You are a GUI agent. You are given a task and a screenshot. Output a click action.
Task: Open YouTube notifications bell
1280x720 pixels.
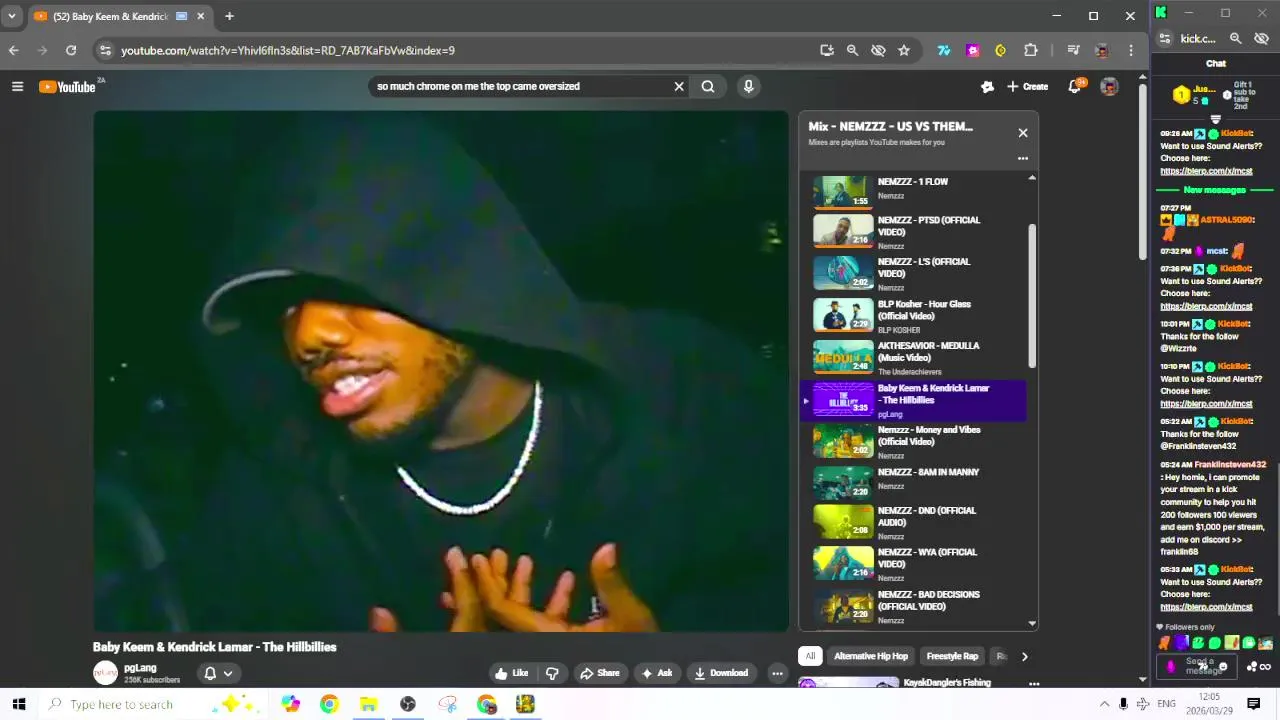click(1075, 87)
